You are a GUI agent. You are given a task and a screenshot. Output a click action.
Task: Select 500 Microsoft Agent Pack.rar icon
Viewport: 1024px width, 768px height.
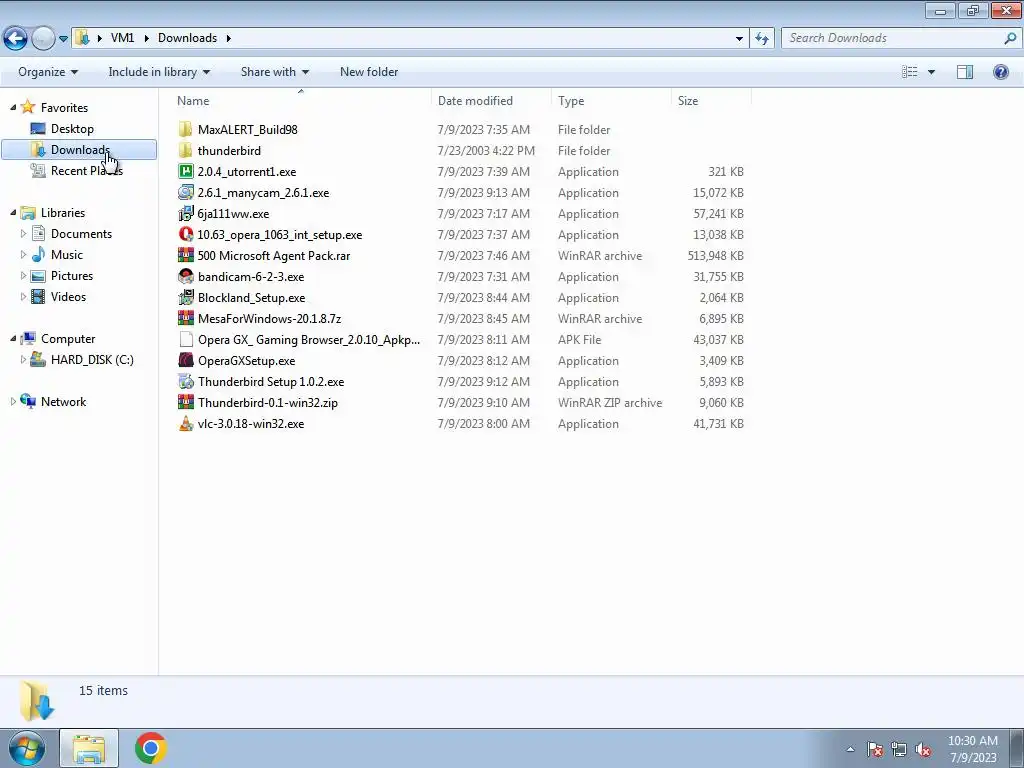(x=185, y=255)
